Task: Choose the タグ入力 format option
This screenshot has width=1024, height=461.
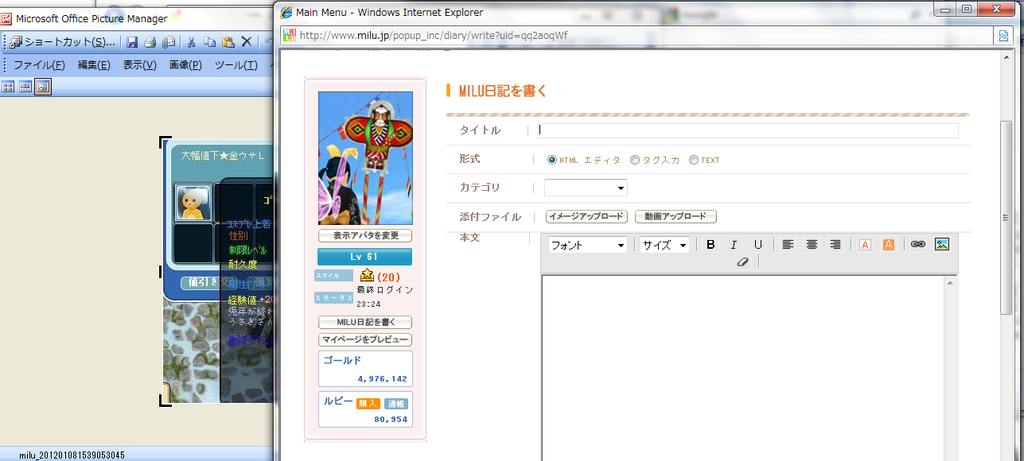Action: click(x=635, y=160)
